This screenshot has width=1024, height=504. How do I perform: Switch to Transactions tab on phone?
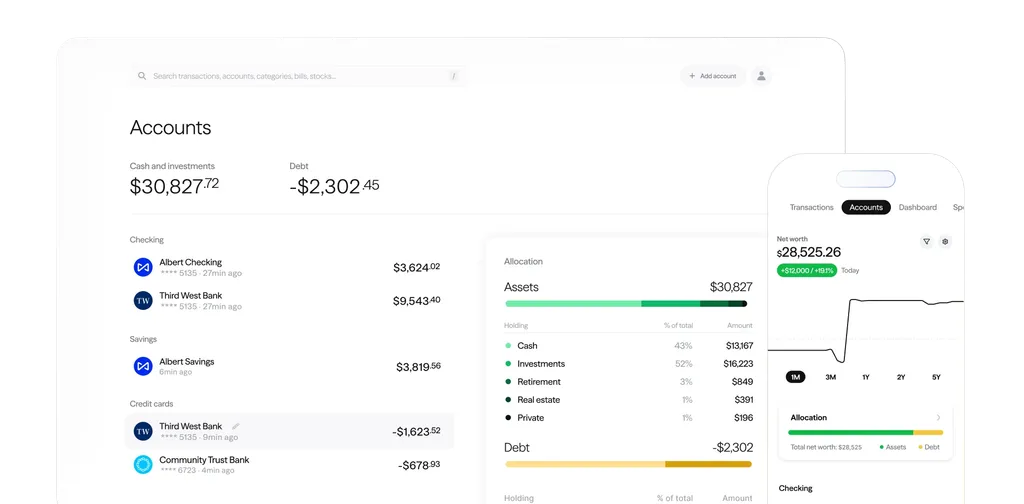coord(812,208)
